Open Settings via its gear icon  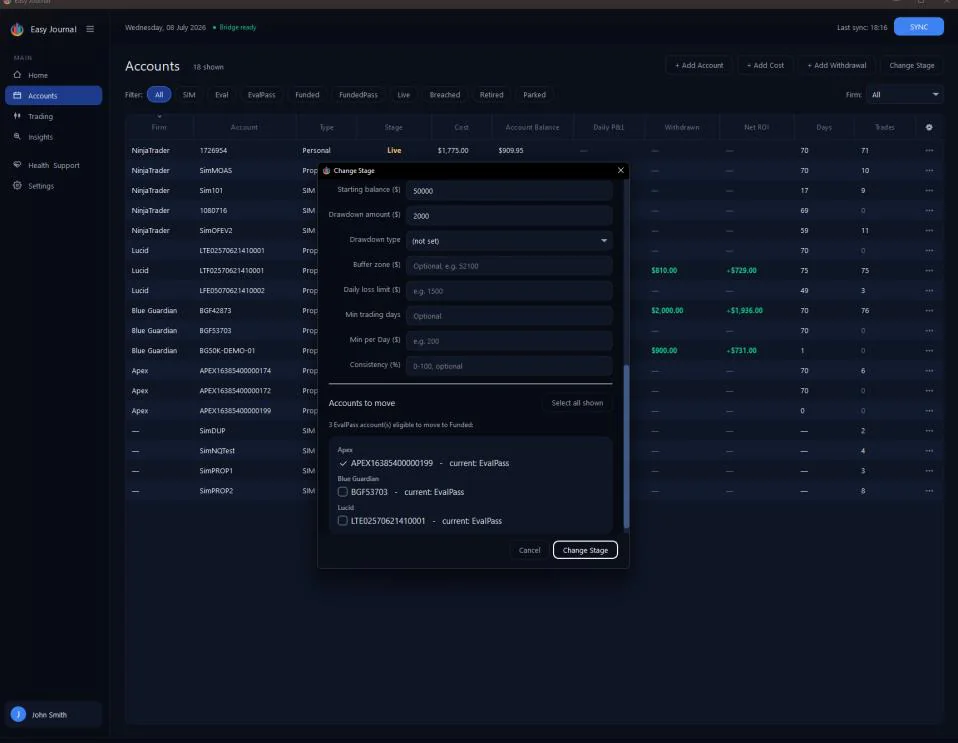point(17,185)
